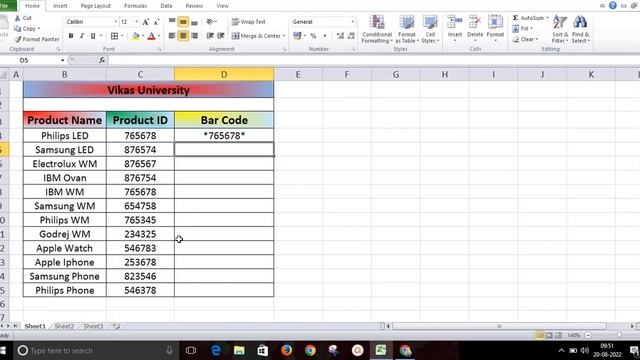Click the Orientation icon
Image resolution: width=640 pixels, height=360 pixels.
pyautogui.click(x=210, y=21)
